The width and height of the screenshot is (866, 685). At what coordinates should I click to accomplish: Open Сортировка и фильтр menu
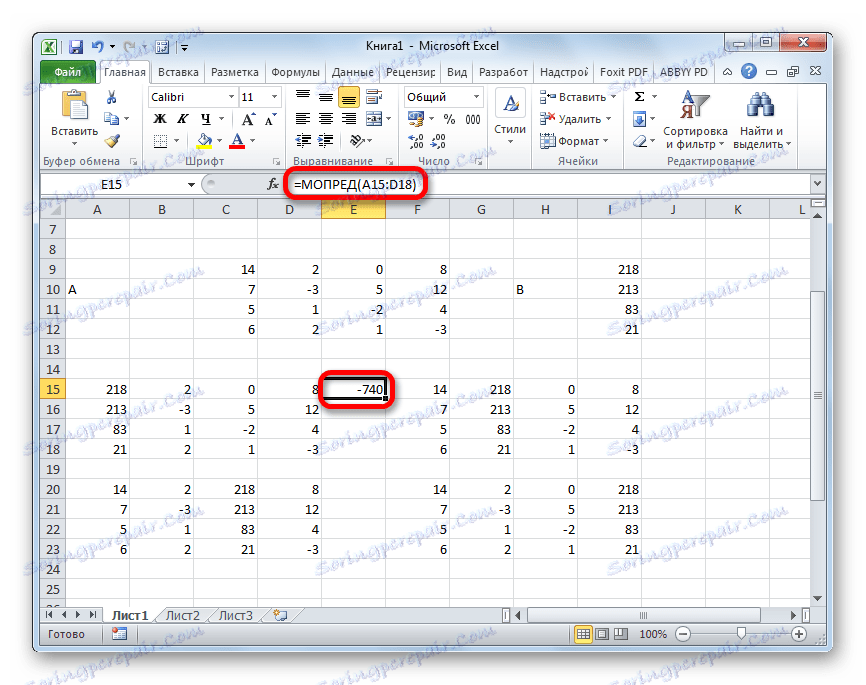click(695, 119)
